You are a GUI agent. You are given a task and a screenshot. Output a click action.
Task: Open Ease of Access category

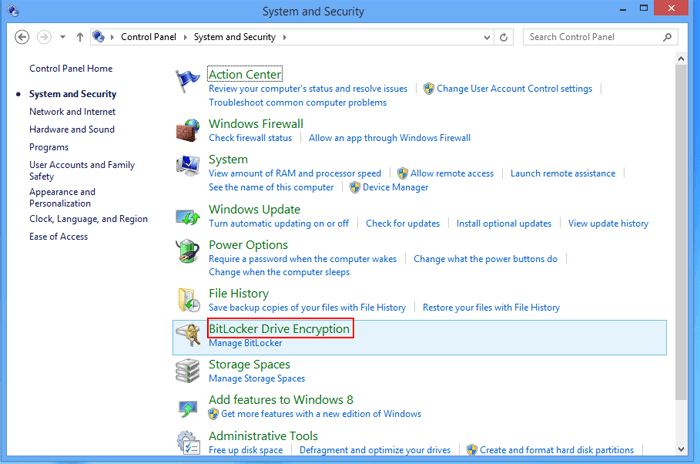(58, 237)
